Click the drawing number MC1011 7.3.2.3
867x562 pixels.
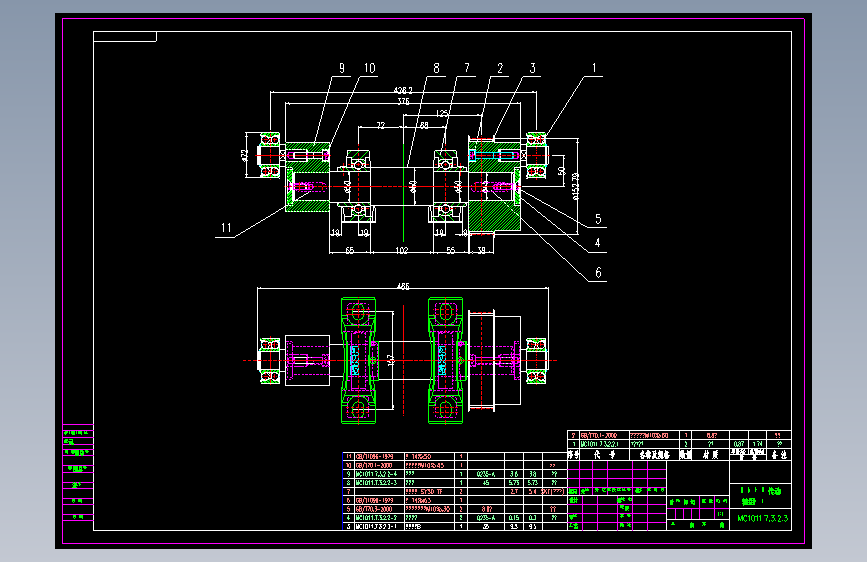coord(762,518)
